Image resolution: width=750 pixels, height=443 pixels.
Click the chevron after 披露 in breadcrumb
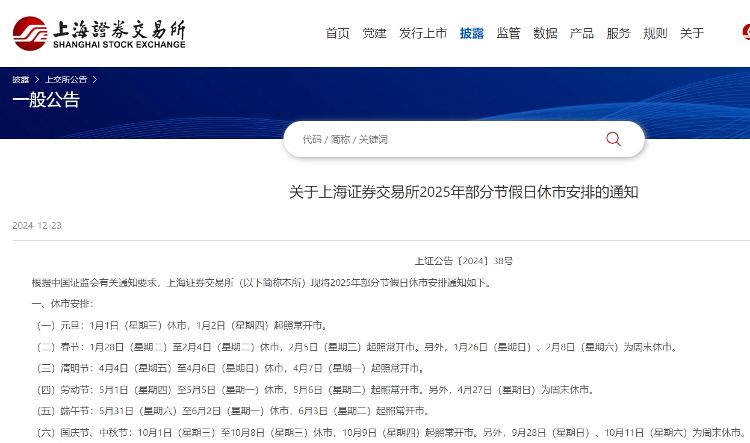(36, 78)
